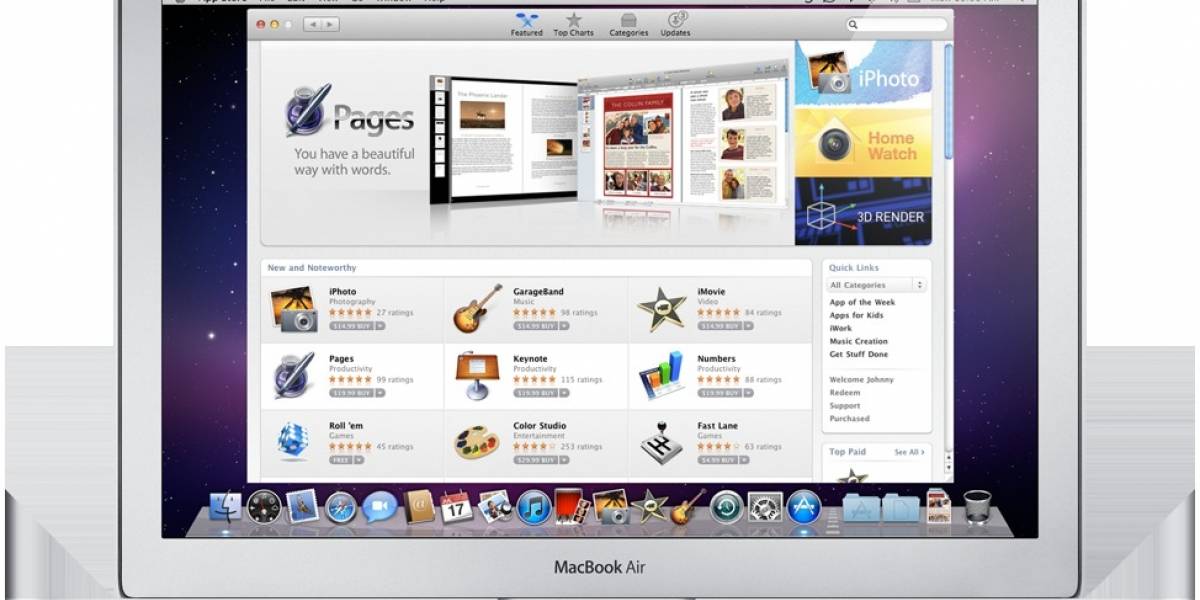Open the Home Watch featured tile
This screenshot has width=1200, height=600.
pos(863,144)
